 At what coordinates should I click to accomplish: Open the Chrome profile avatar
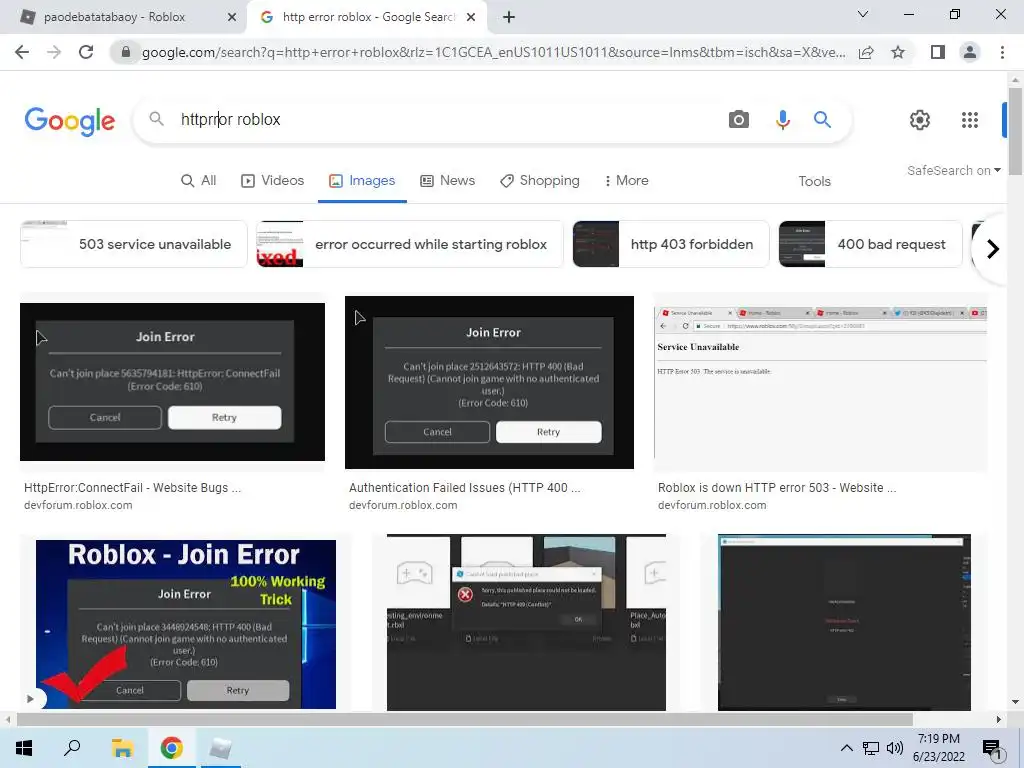(x=970, y=52)
